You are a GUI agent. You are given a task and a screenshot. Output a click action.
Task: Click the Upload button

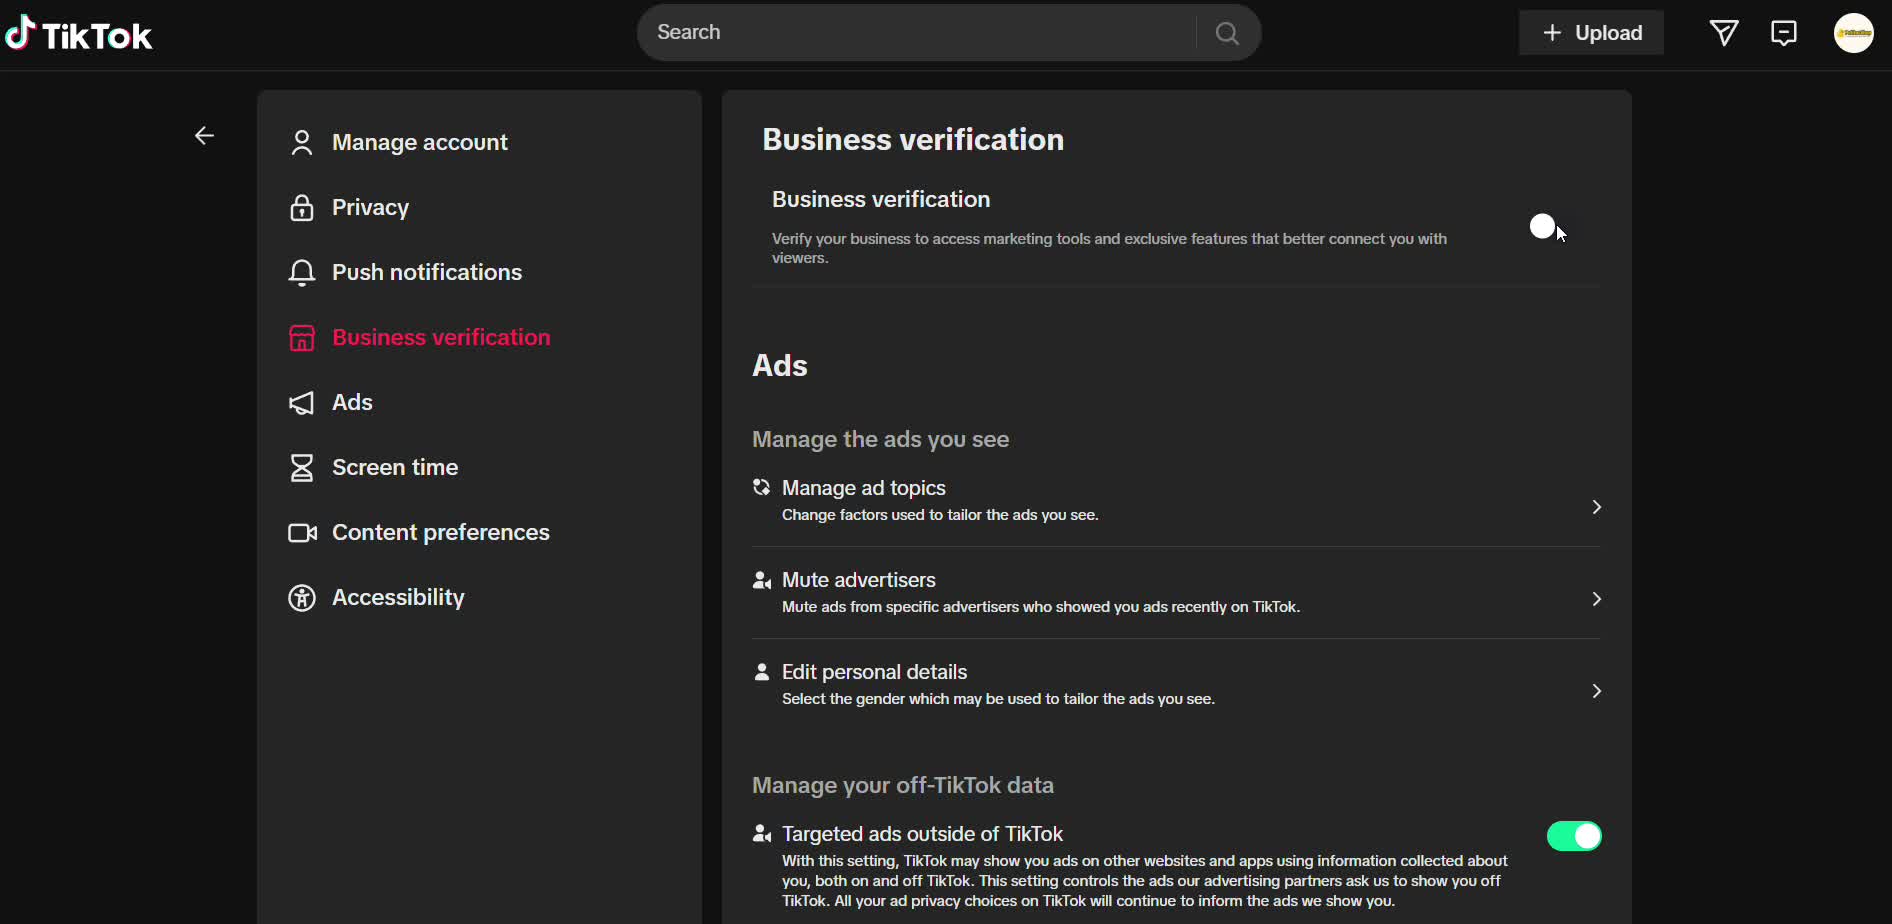[1592, 33]
